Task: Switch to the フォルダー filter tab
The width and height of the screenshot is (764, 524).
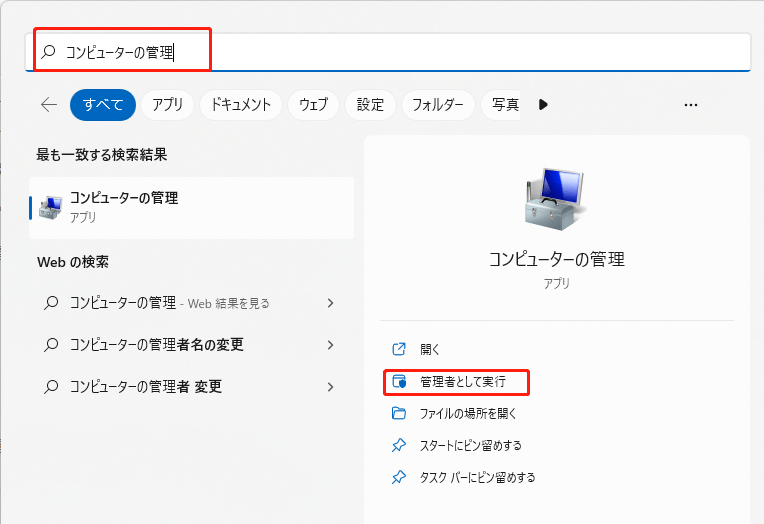Action: (x=438, y=105)
